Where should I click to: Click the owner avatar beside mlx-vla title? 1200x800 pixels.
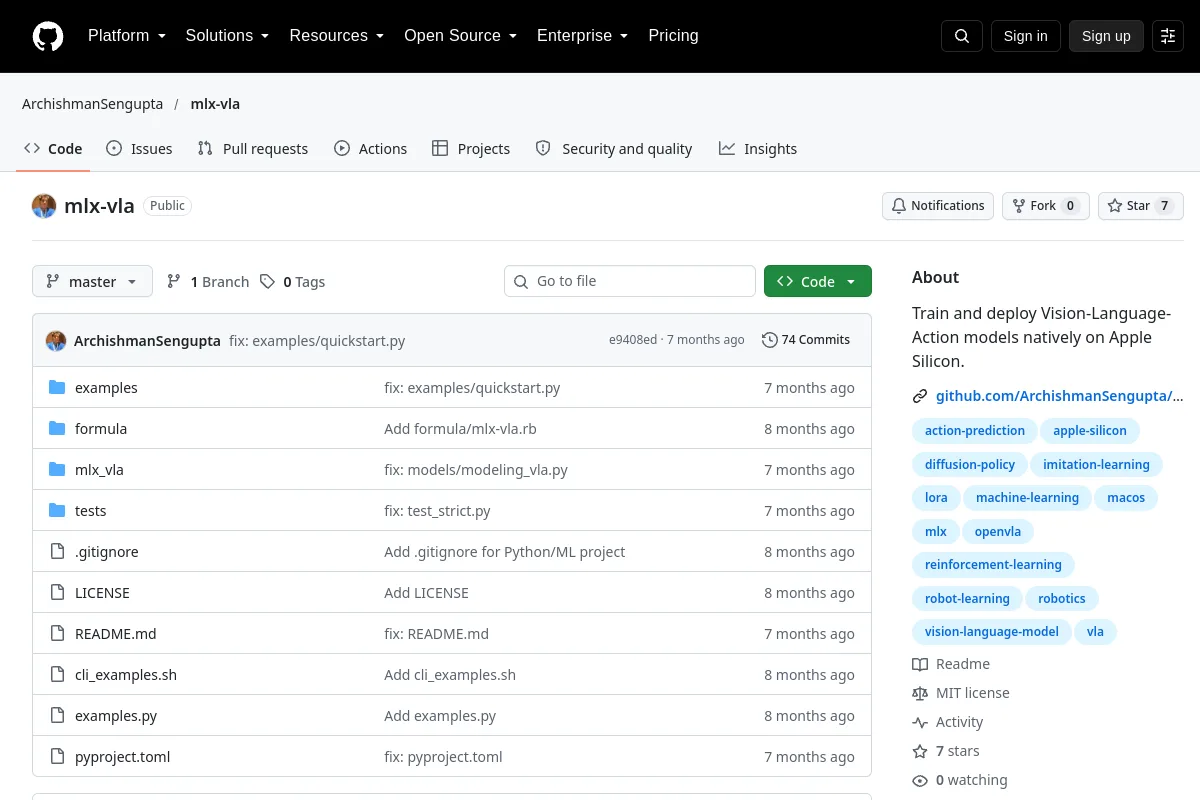(44, 206)
